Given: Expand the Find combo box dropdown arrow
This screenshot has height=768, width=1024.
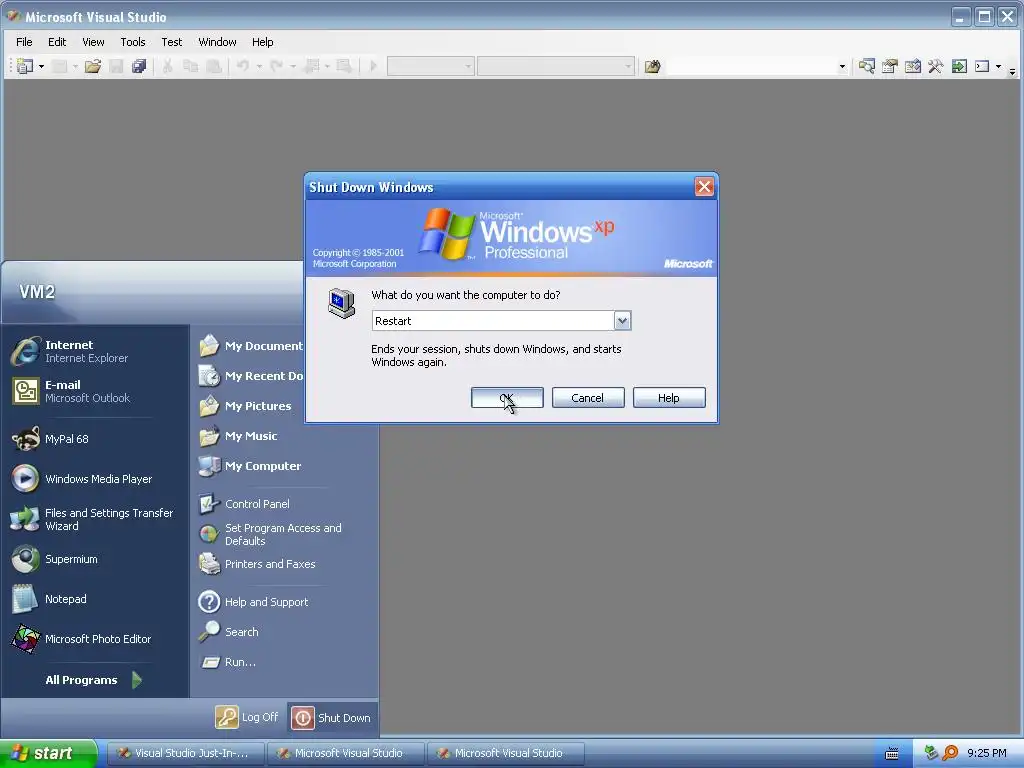Looking at the screenshot, I should (842, 66).
